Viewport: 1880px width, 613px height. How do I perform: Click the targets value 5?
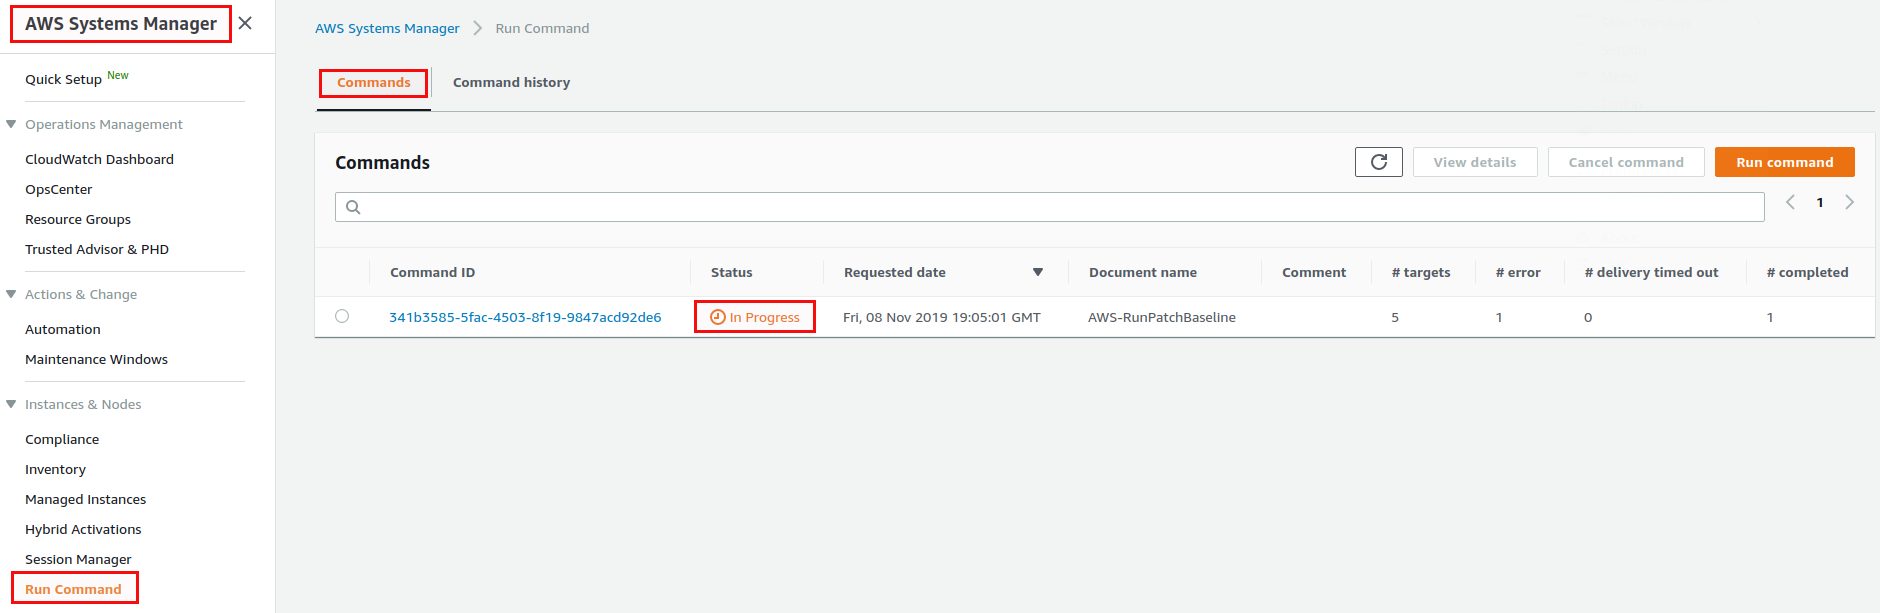[x=1395, y=317]
